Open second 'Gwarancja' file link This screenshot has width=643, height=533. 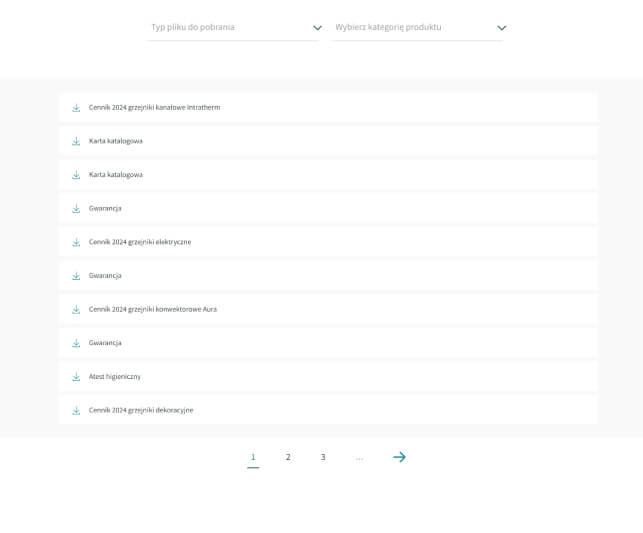click(105, 276)
